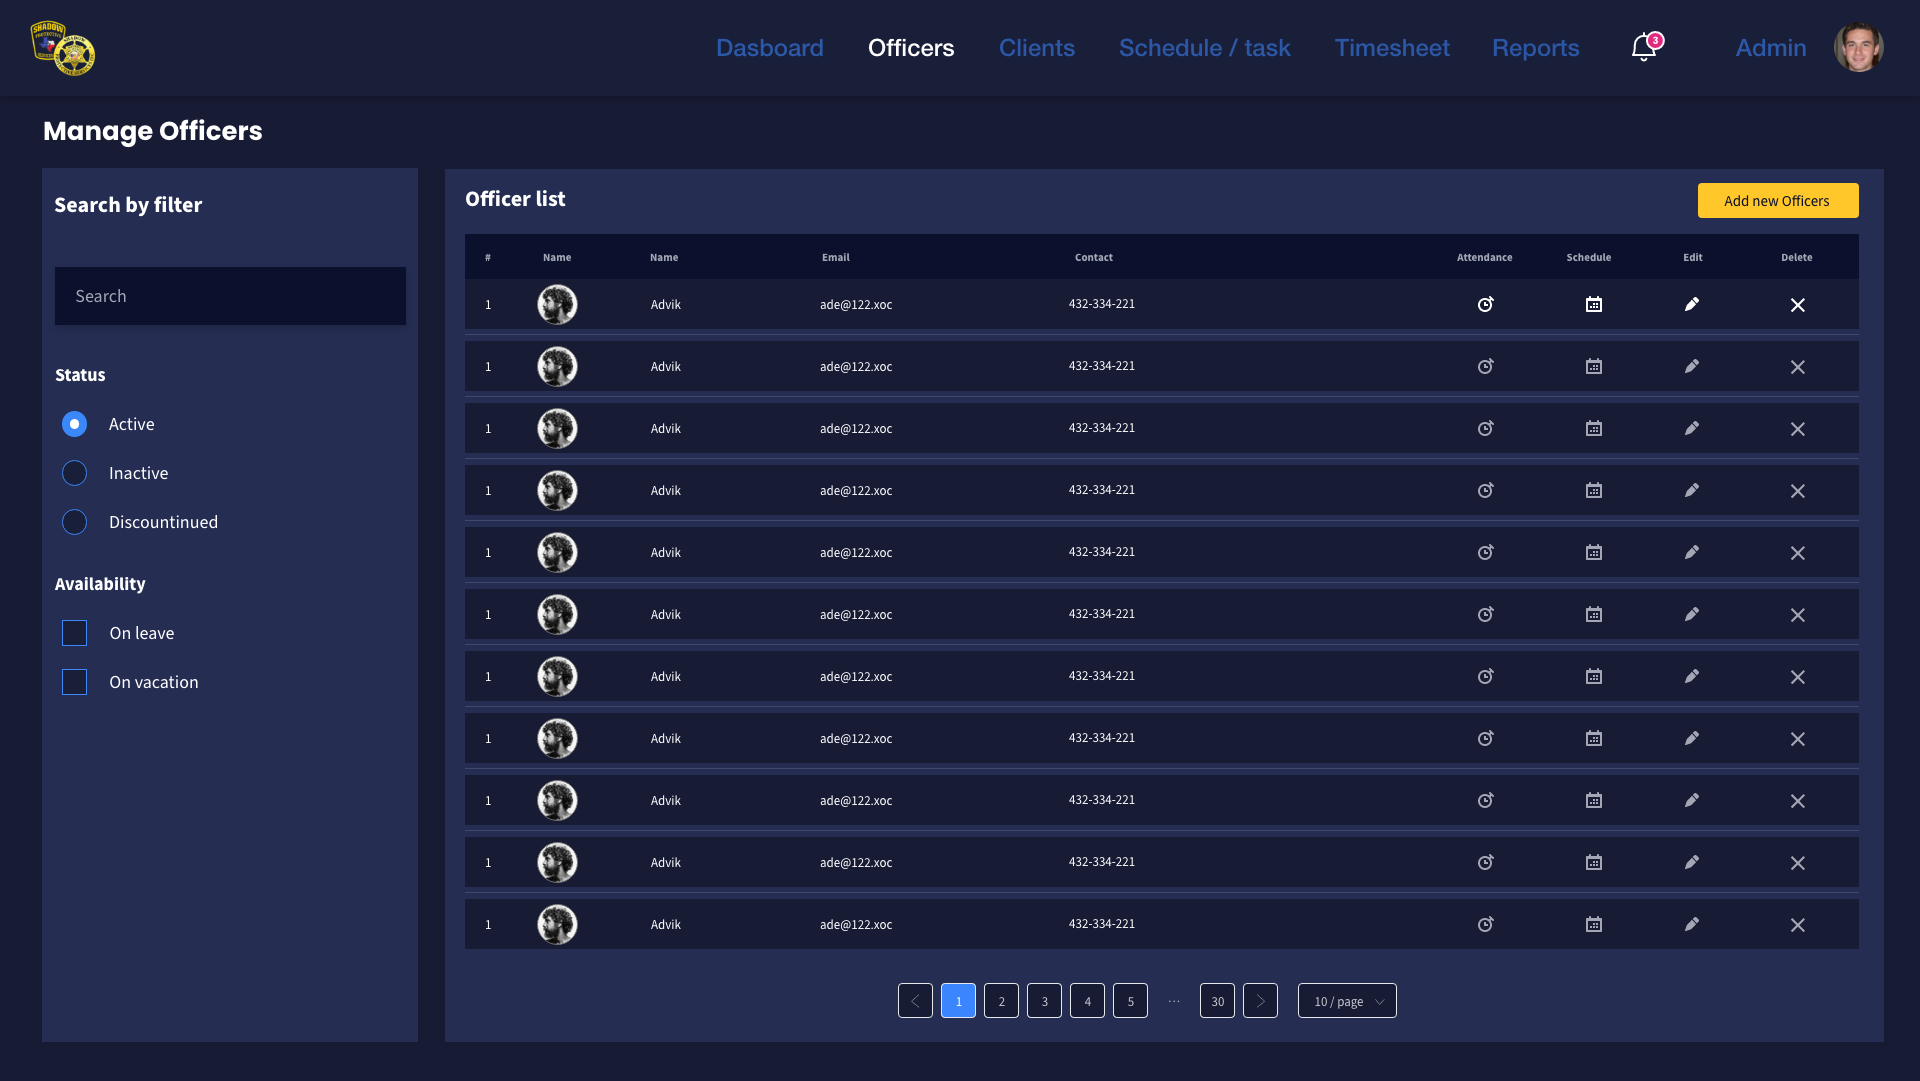Select the Inactive status radio button

(x=75, y=473)
